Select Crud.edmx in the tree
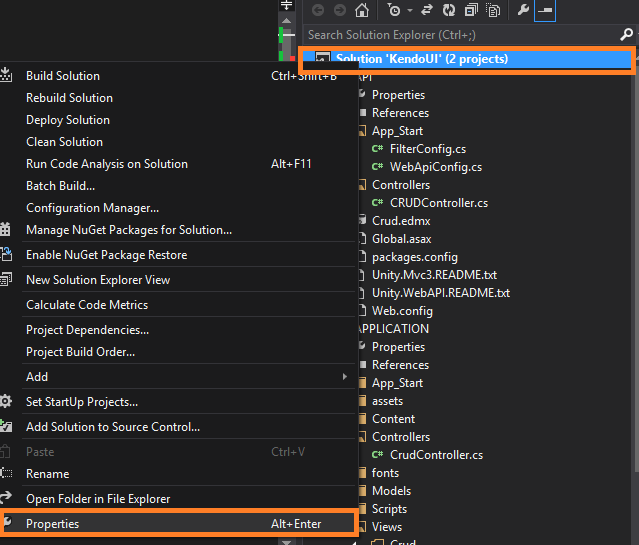This screenshot has height=545, width=639. point(401,221)
